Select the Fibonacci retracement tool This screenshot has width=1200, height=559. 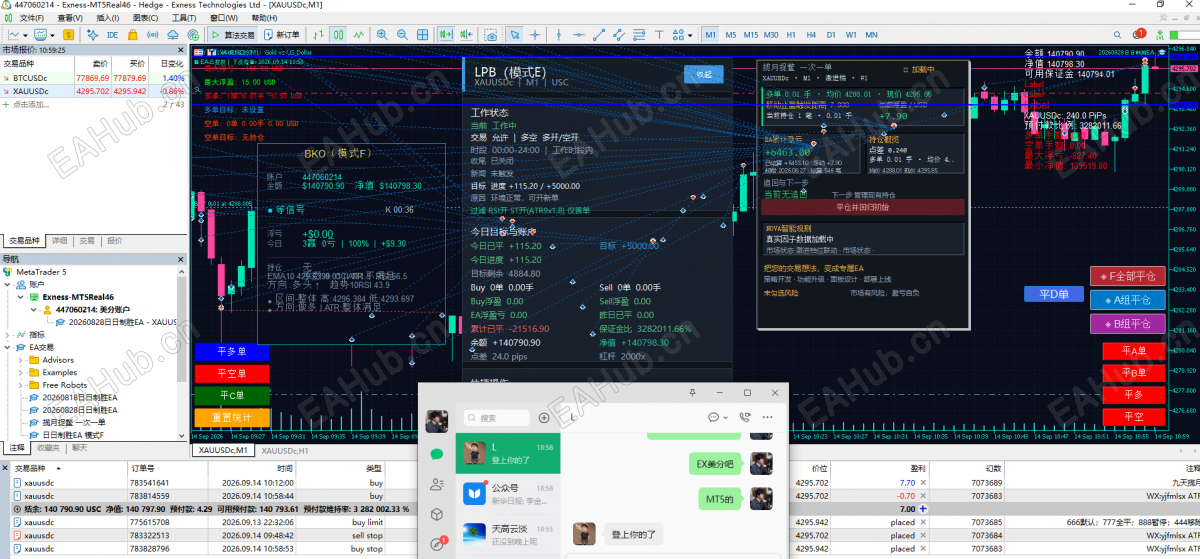click(x=639, y=35)
